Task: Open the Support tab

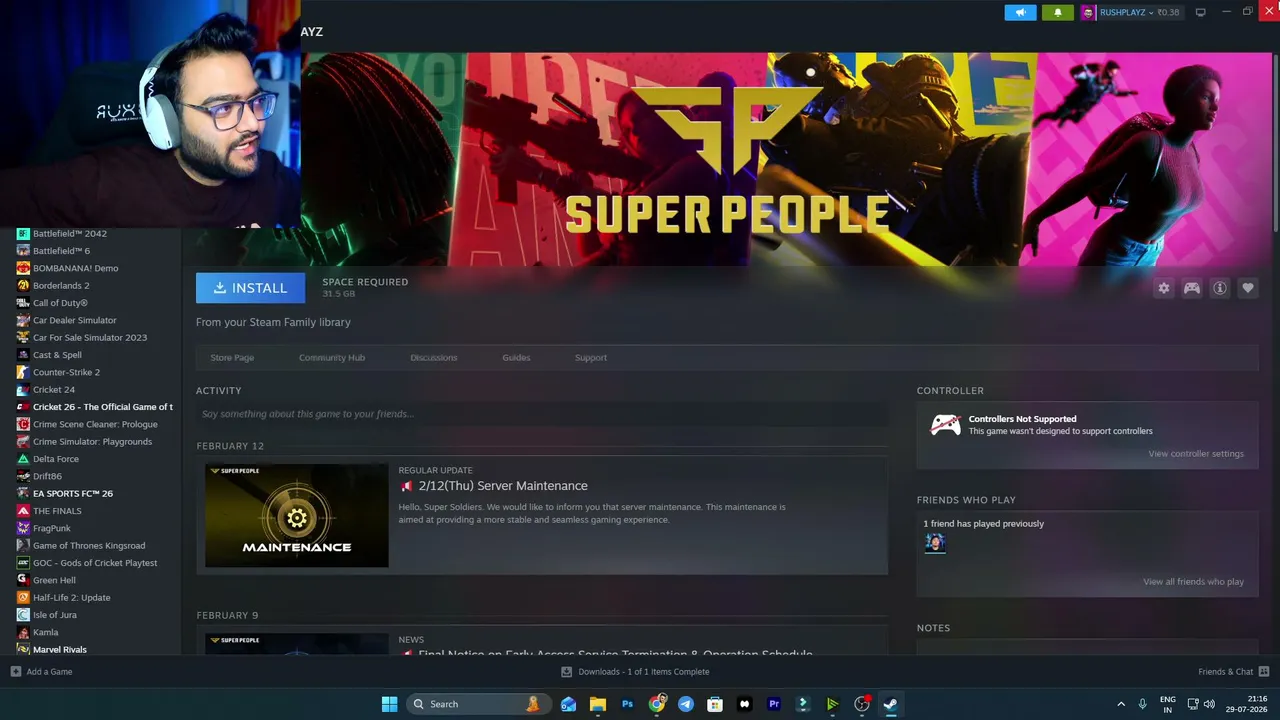Action: [591, 358]
